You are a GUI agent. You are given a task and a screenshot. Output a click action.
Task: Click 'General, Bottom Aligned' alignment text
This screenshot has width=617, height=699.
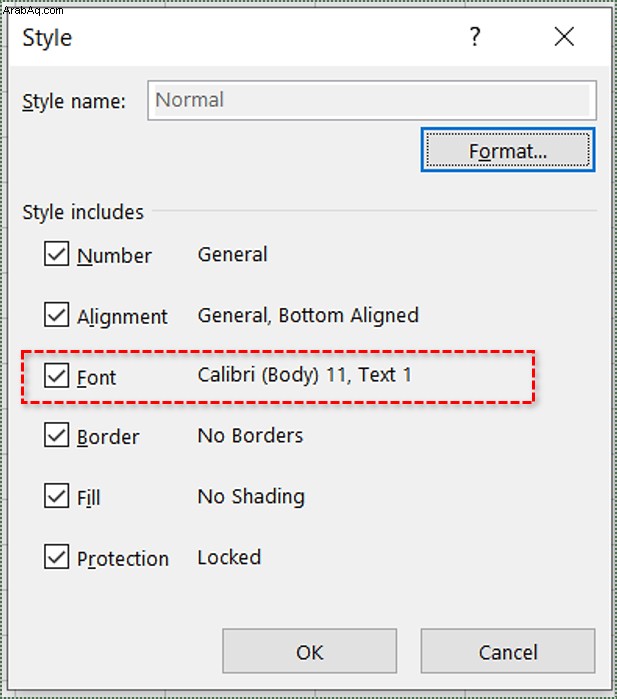[308, 316]
